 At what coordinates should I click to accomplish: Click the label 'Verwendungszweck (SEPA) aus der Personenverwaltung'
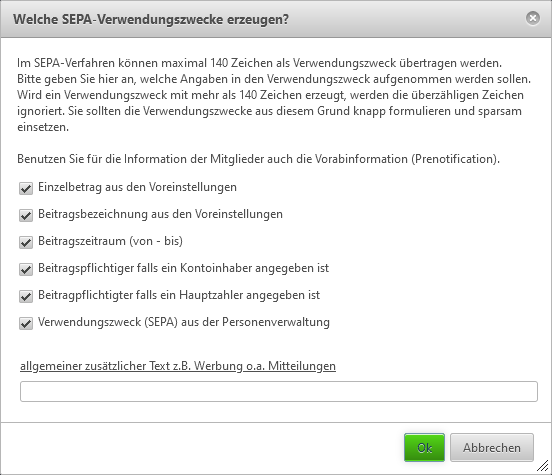pos(184,322)
